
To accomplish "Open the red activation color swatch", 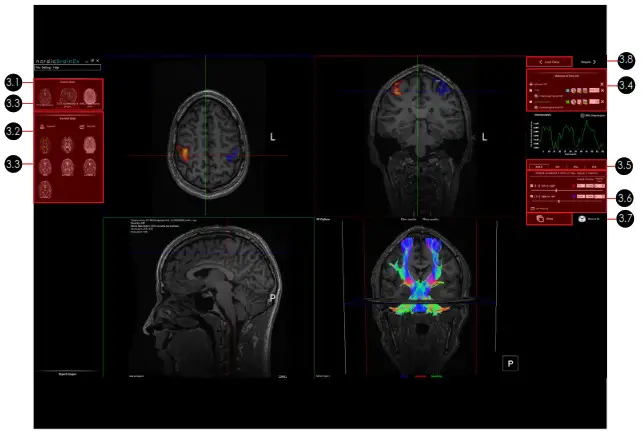I will click(x=574, y=186).
